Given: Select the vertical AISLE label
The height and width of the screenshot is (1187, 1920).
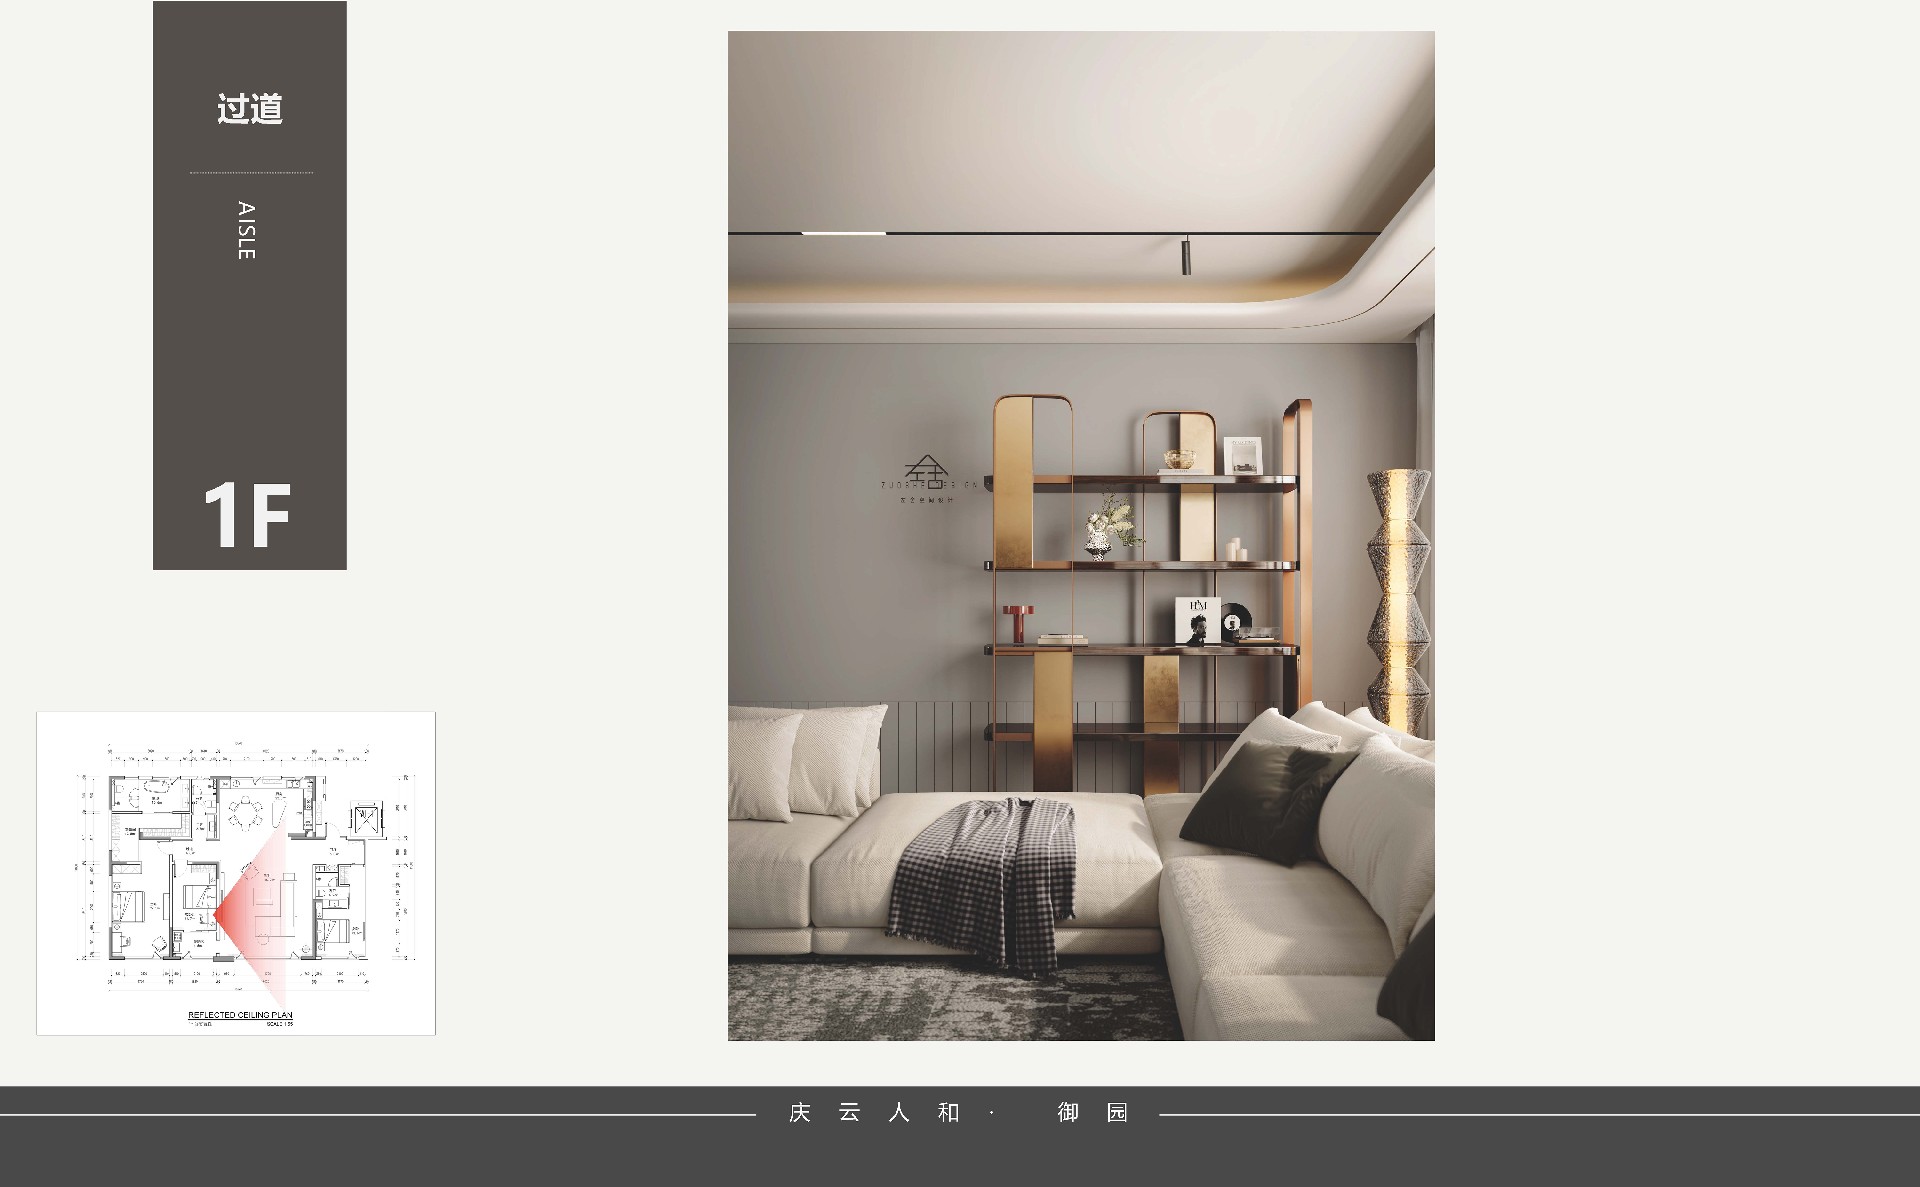Looking at the screenshot, I should coord(246,231).
